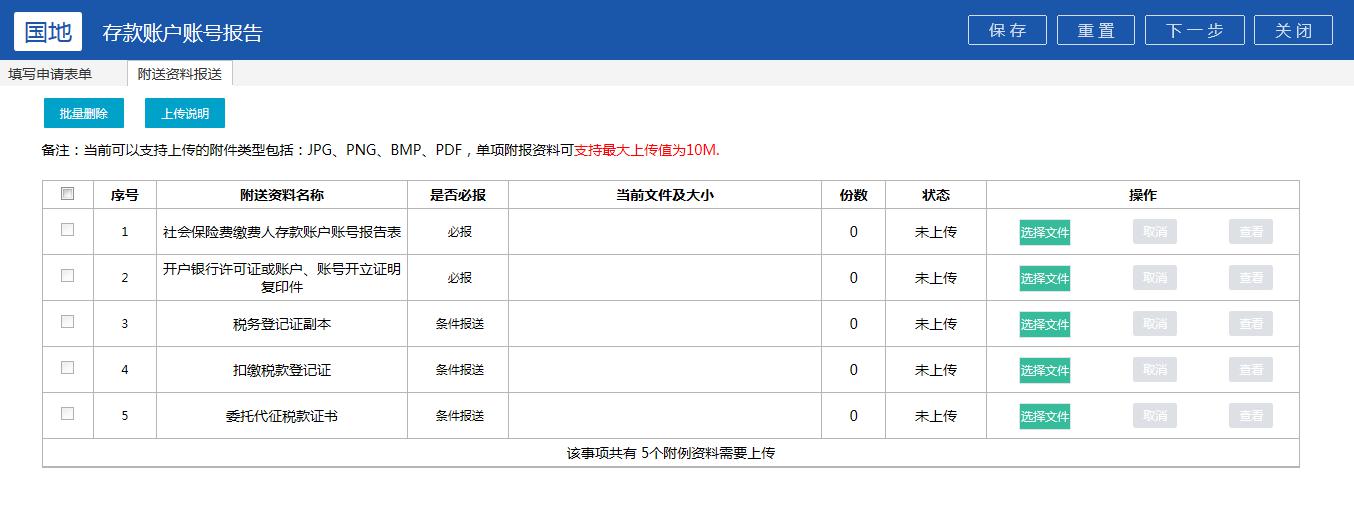This screenshot has height=531, width=1354.
Task: View the file for 税务登记证副本
Action: coord(1251,324)
